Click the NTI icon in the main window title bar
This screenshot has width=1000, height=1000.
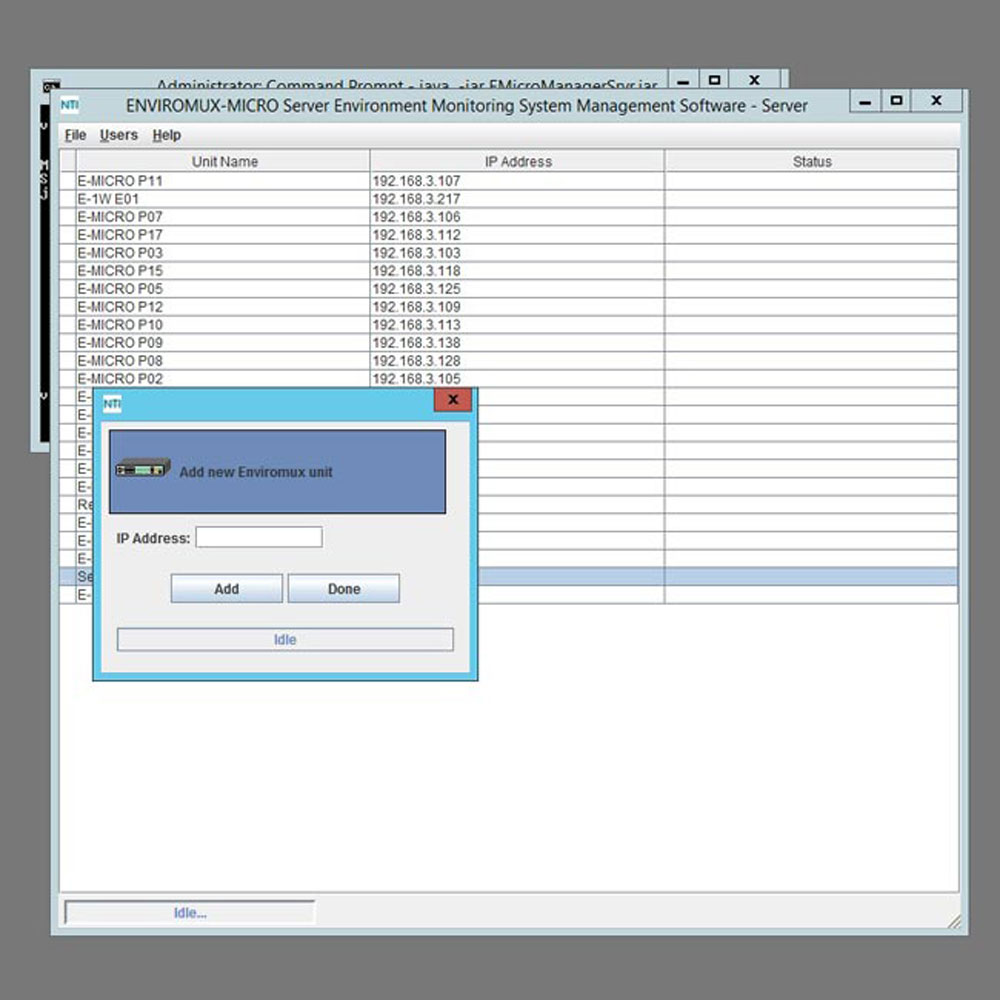click(70, 105)
